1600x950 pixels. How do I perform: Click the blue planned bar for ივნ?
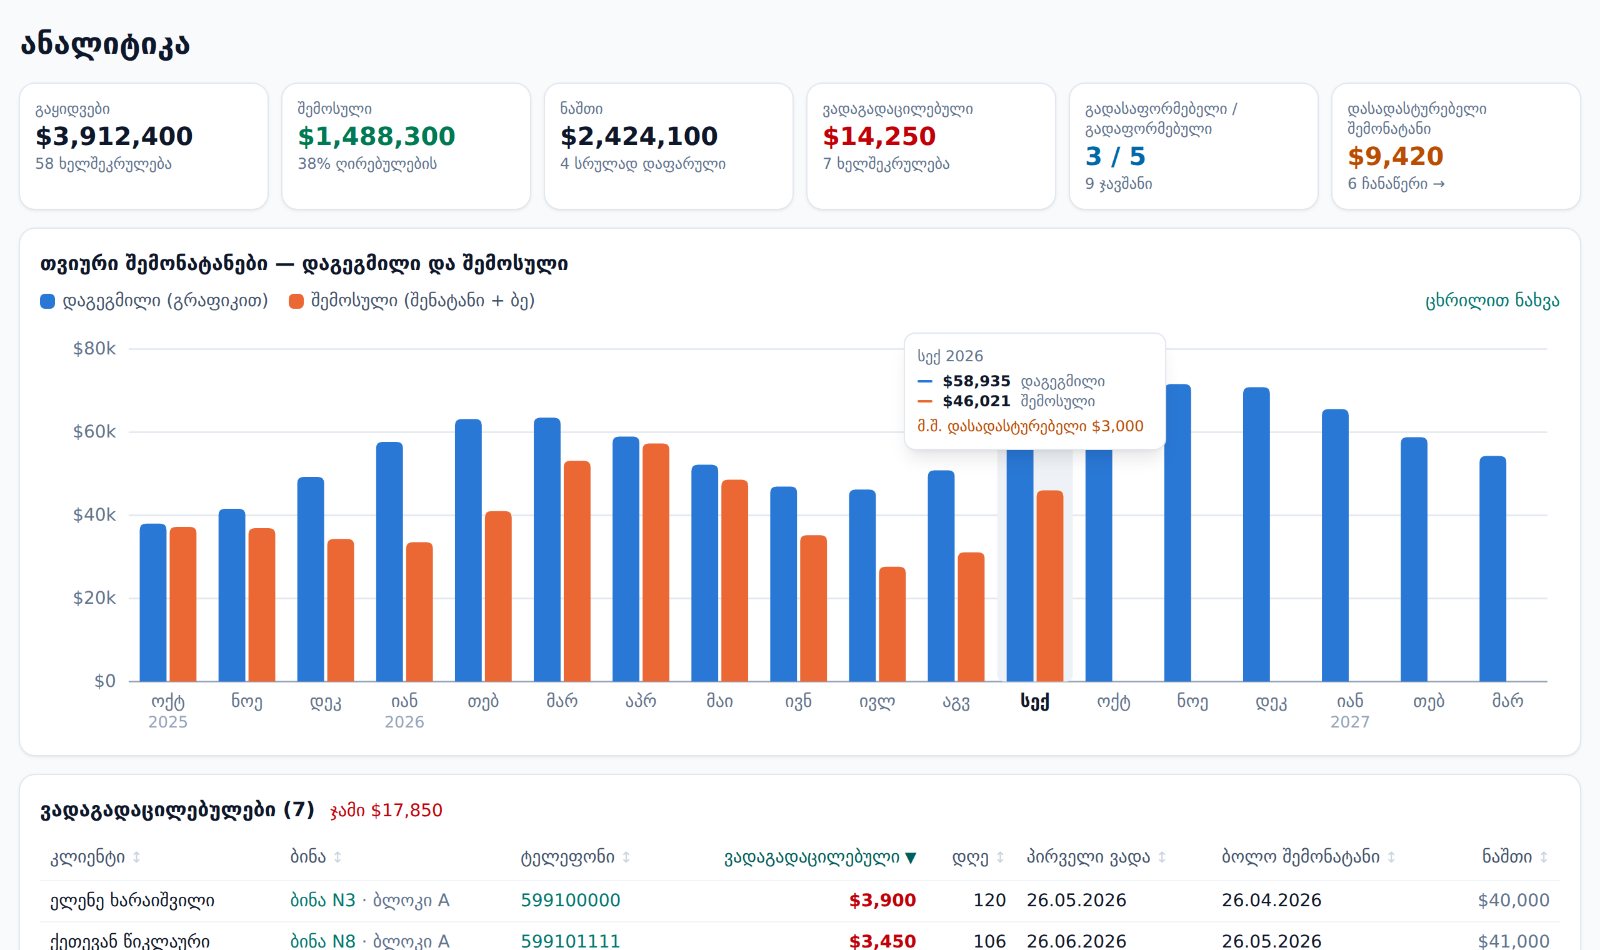click(x=783, y=584)
